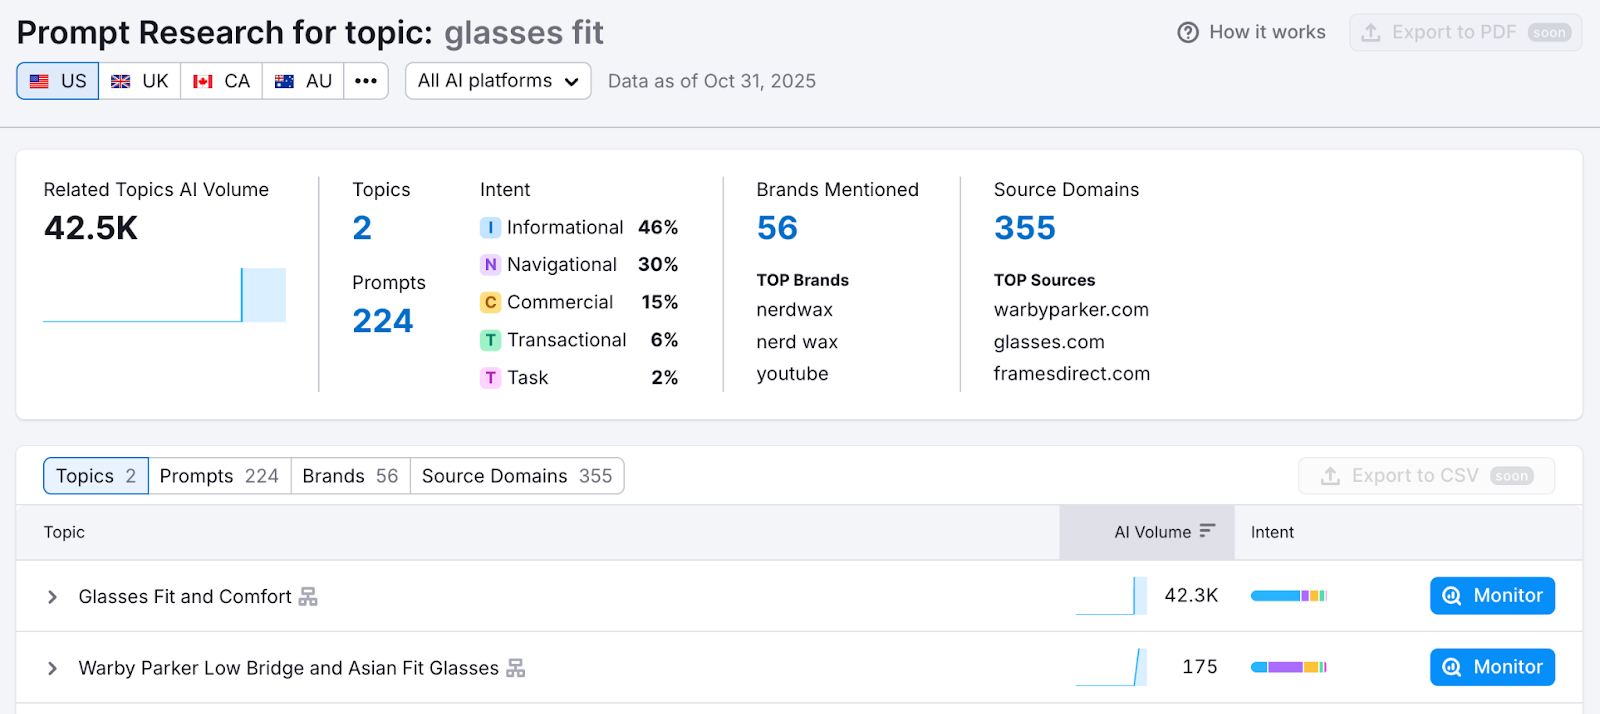
Task: Open the Source Domains tab
Action: (x=516, y=476)
